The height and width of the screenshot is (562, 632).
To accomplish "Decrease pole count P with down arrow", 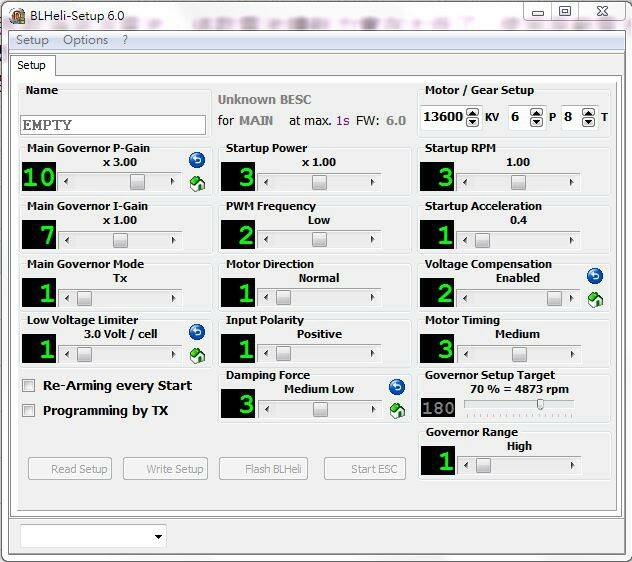I will click(x=536, y=122).
